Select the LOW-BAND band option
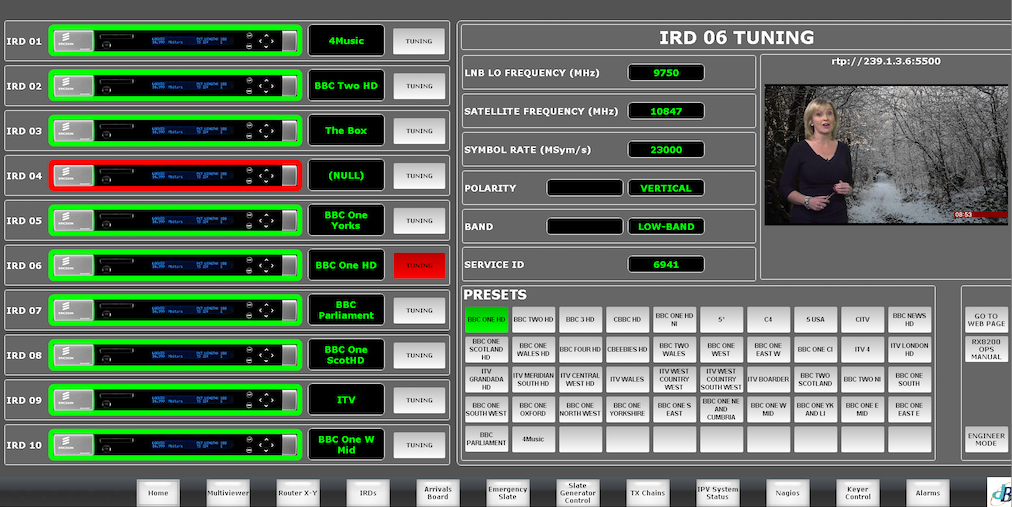1012x507 pixels. click(666, 226)
